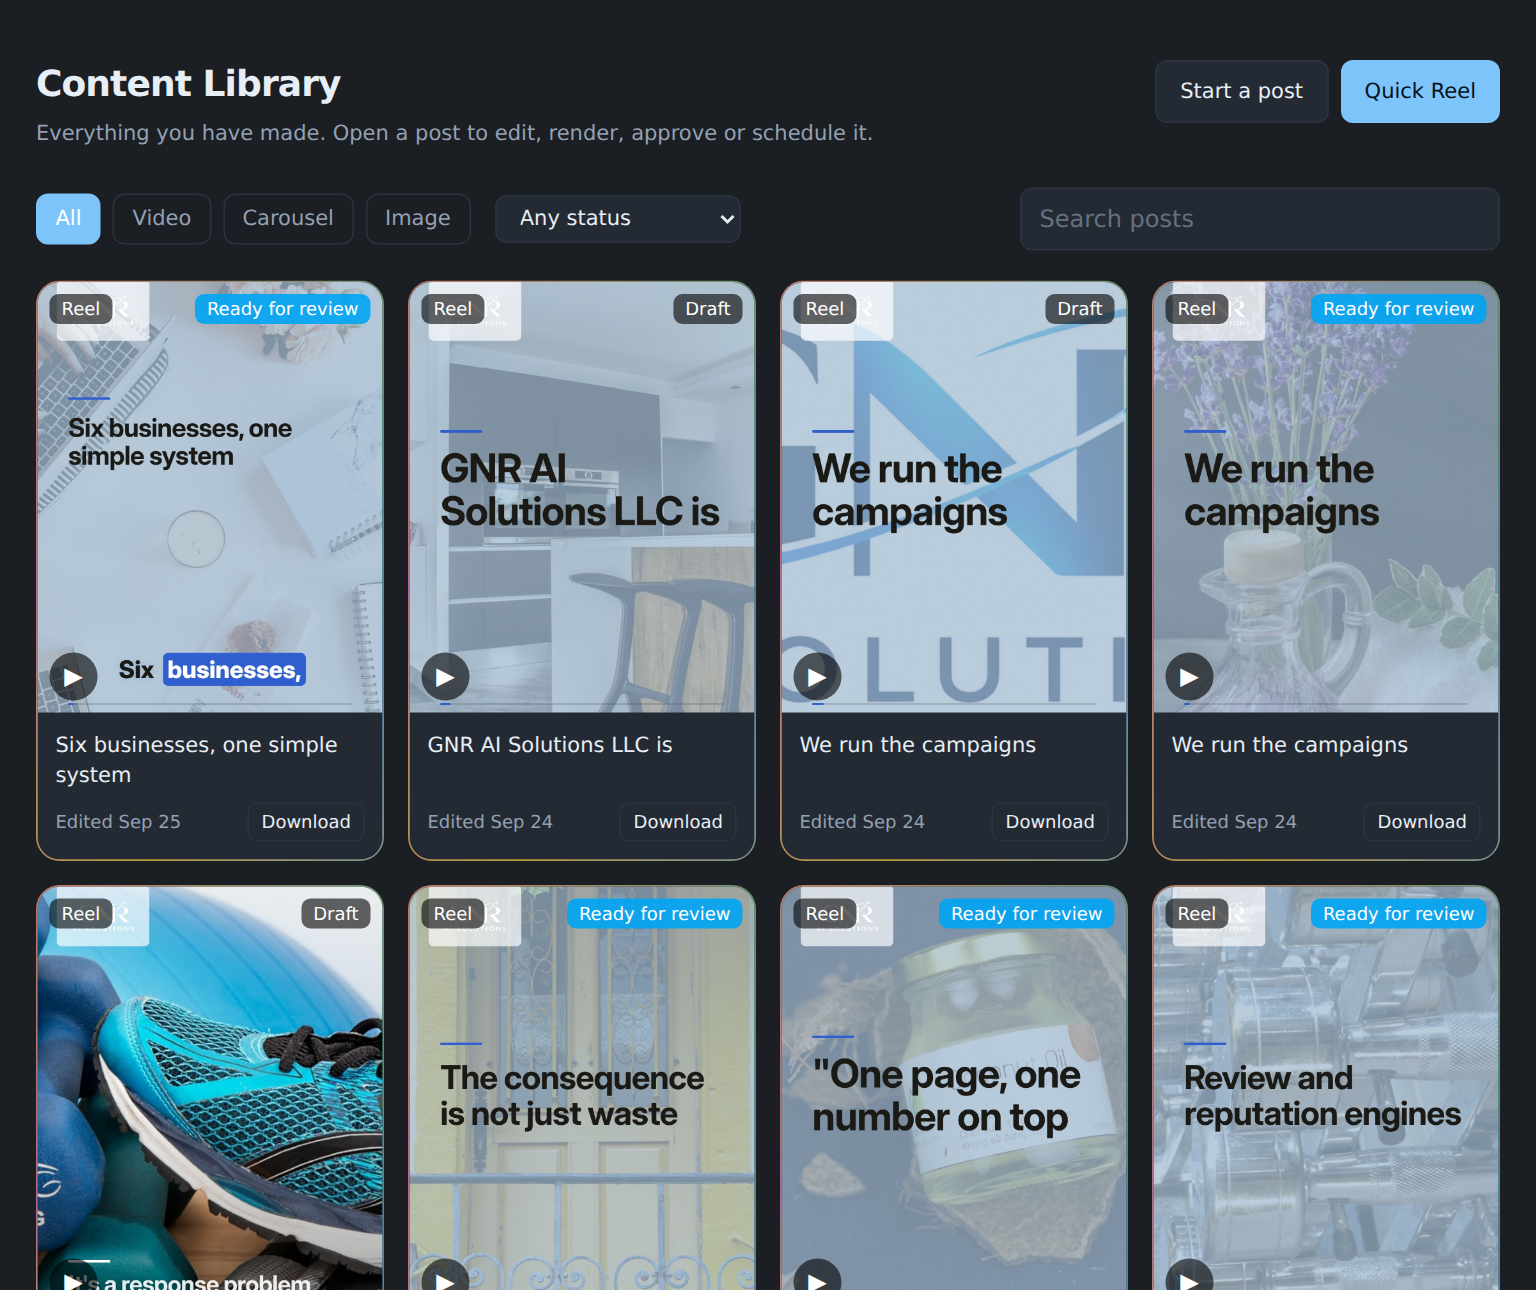This screenshot has width=1536, height=1290.
Task: Click the Reel tag on 'GNR AI Solutions' card
Action: point(453,309)
